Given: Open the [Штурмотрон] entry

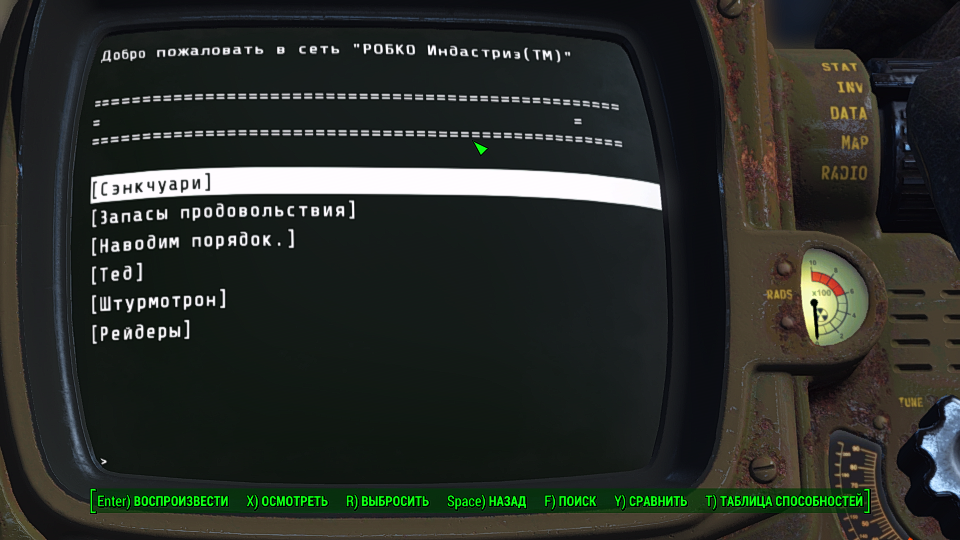Looking at the screenshot, I should [159, 301].
